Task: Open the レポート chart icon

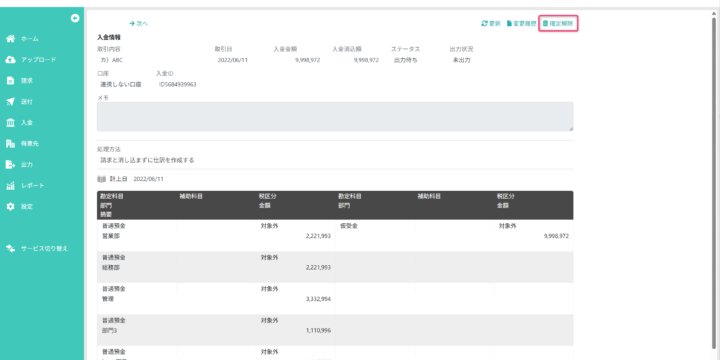Action: pyautogui.click(x=11, y=186)
